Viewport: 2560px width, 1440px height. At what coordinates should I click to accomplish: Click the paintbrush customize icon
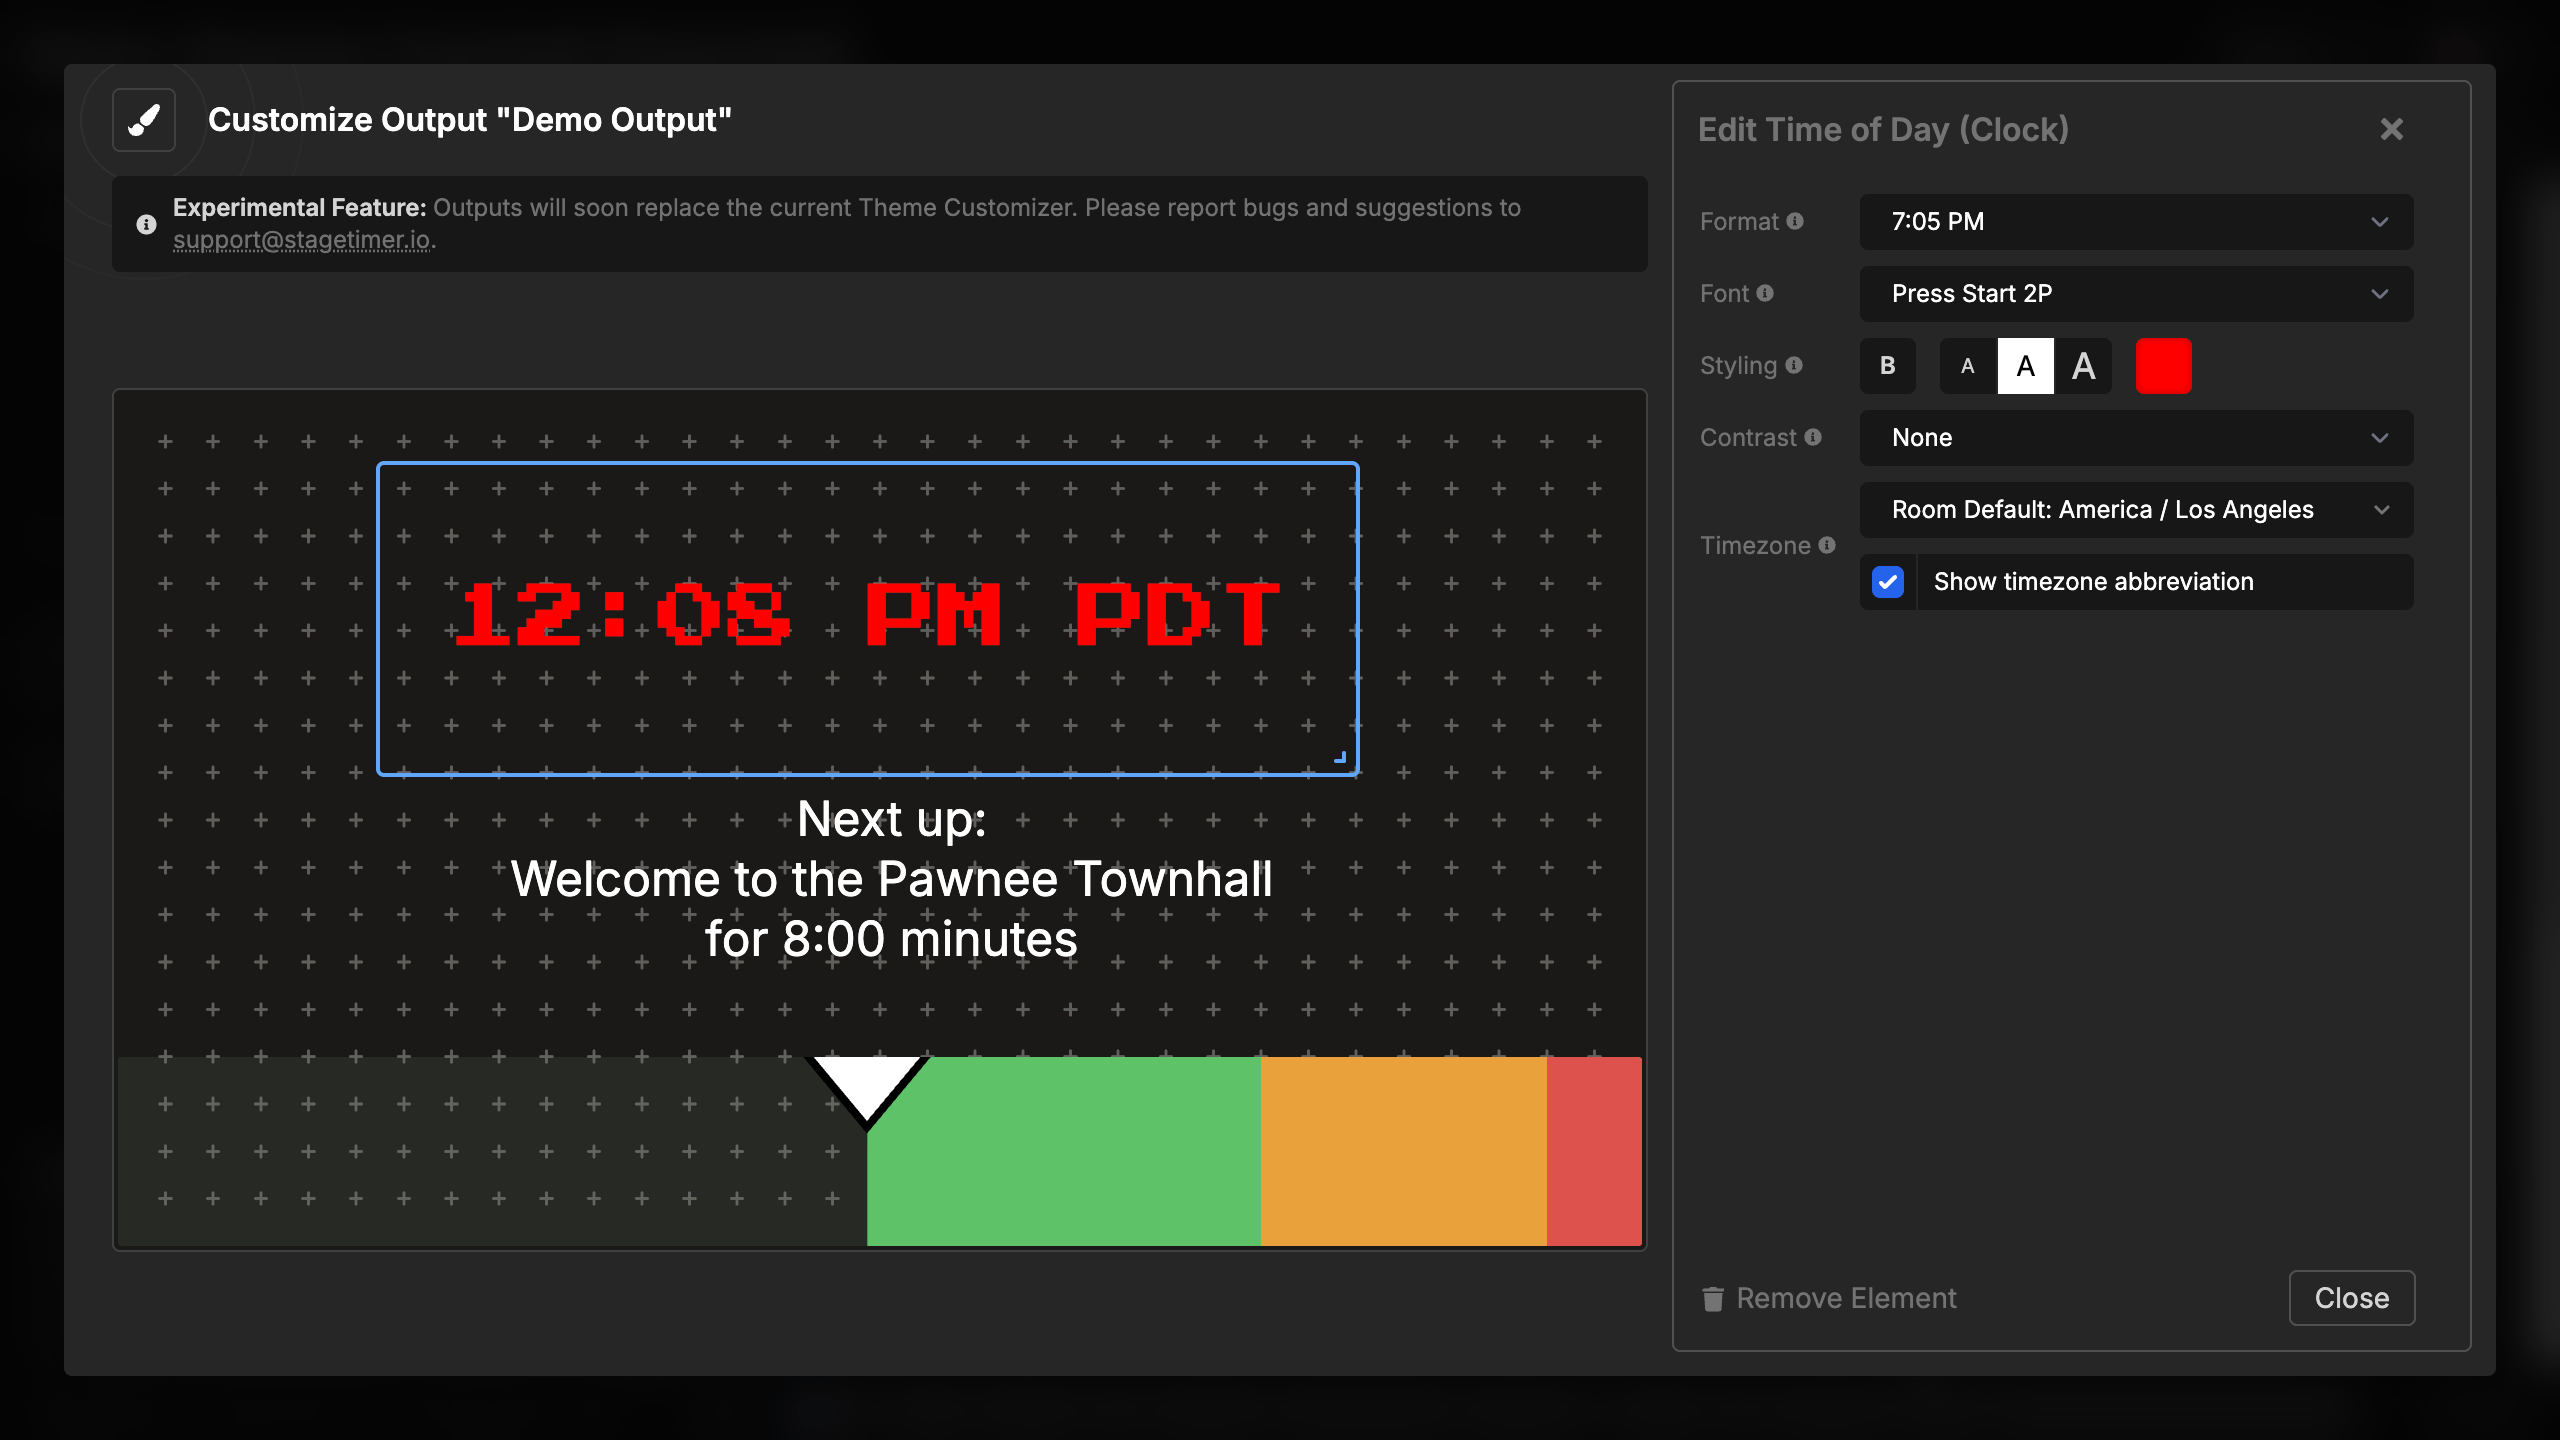point(144,120)
